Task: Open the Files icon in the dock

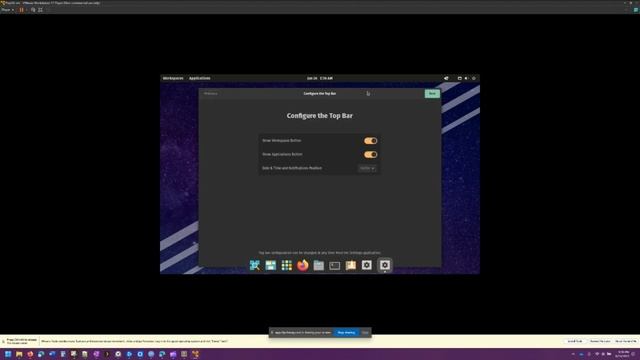Action: 319,265
